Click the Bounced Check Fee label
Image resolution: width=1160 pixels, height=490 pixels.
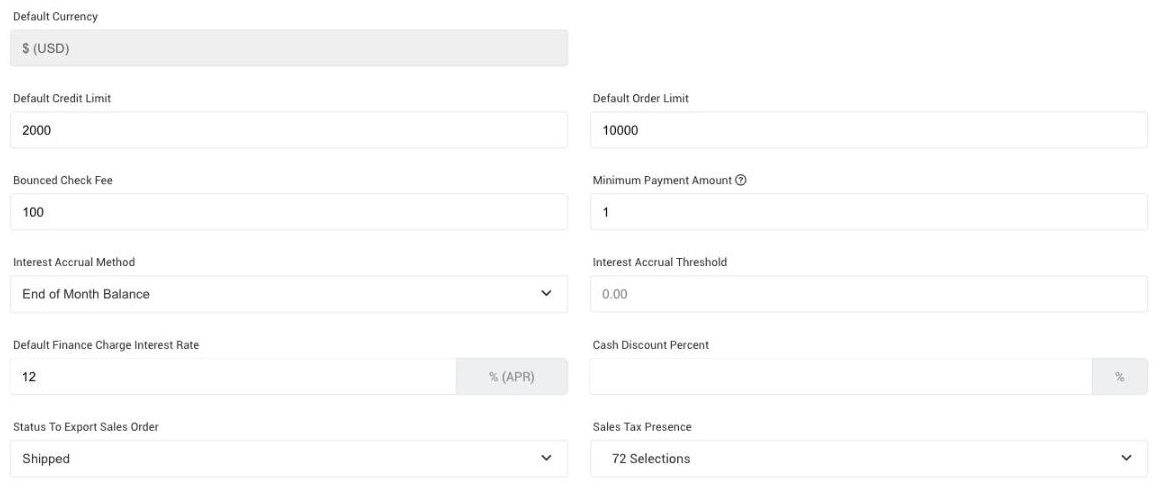click(x=63, y=180)
